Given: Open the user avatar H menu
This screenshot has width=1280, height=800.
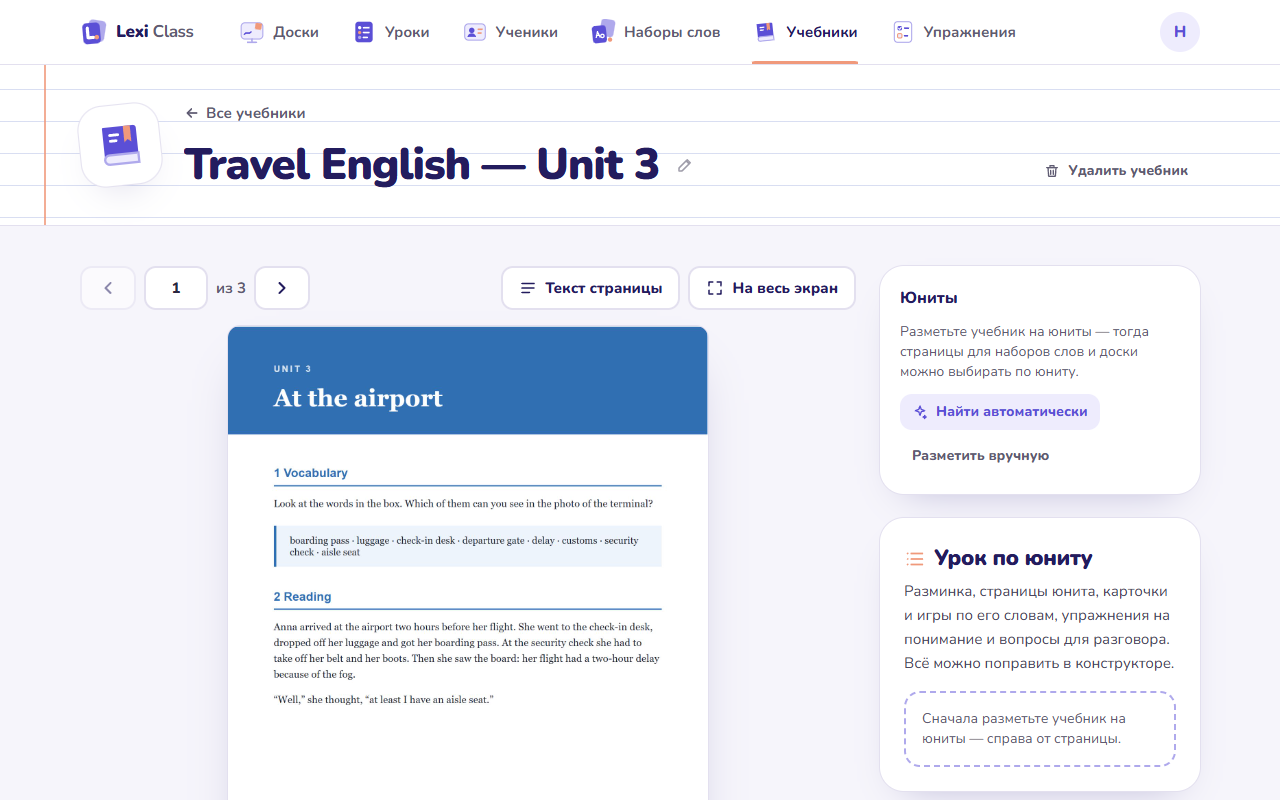Looking at the screenshot, I should 1180,32.
